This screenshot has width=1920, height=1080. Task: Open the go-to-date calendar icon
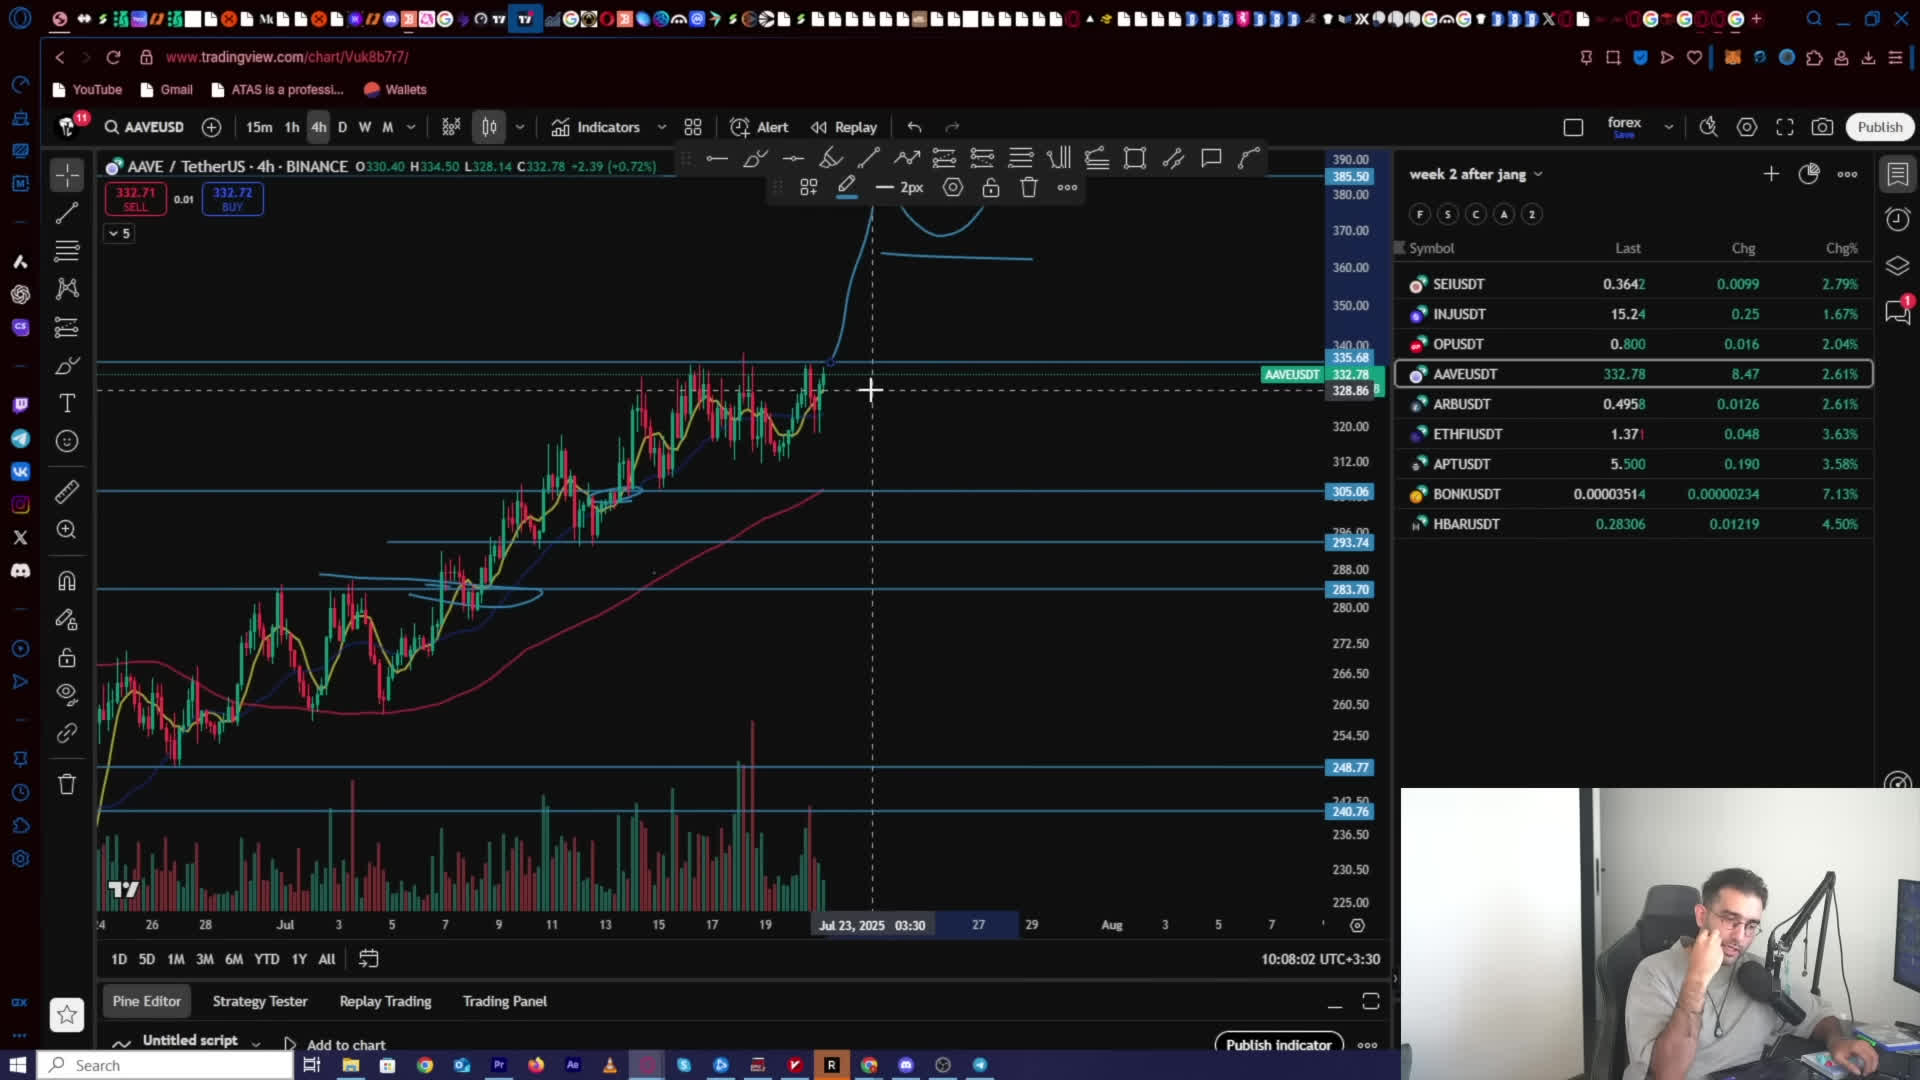[369, 959]
